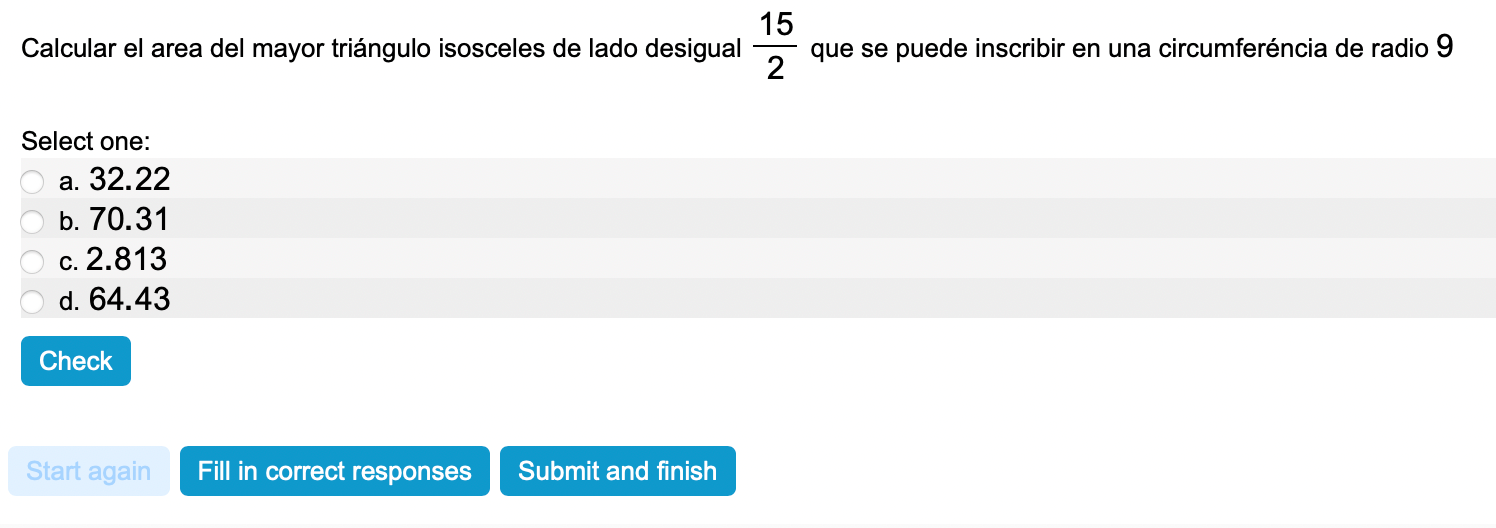Select radio button for option a
Screen dimensions: 1496x528
(x=33, y=181)
